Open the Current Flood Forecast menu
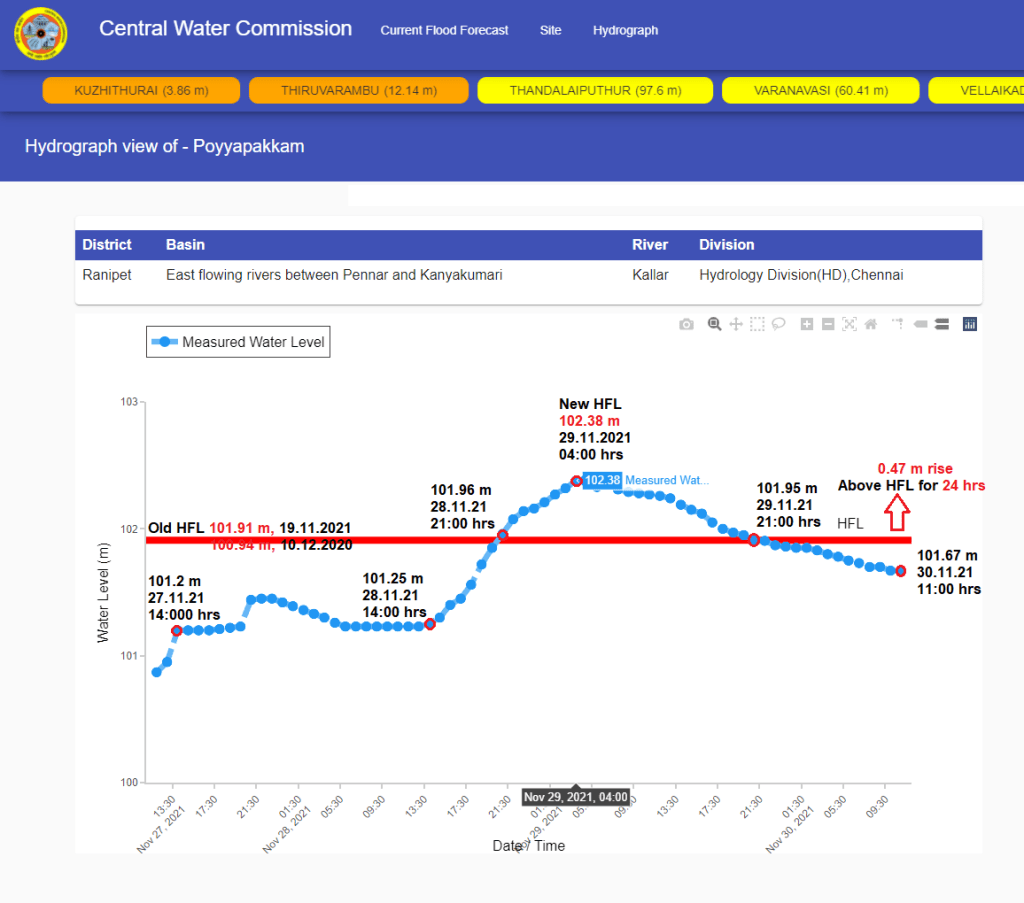The height and width of the screenshot is (903, 1024). [444, 31]
